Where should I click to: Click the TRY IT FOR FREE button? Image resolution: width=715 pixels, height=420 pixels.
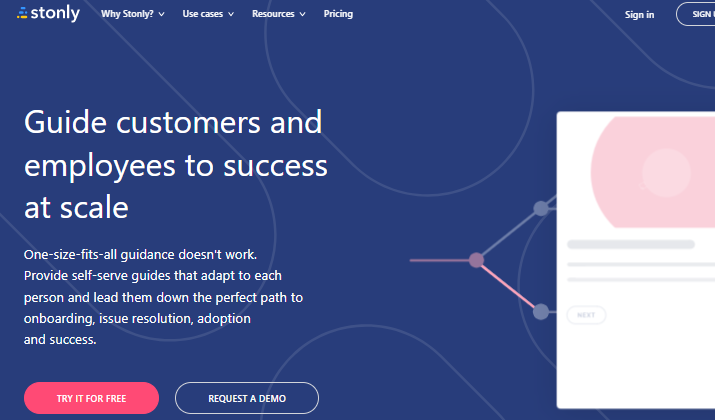(x=91, y=398)
